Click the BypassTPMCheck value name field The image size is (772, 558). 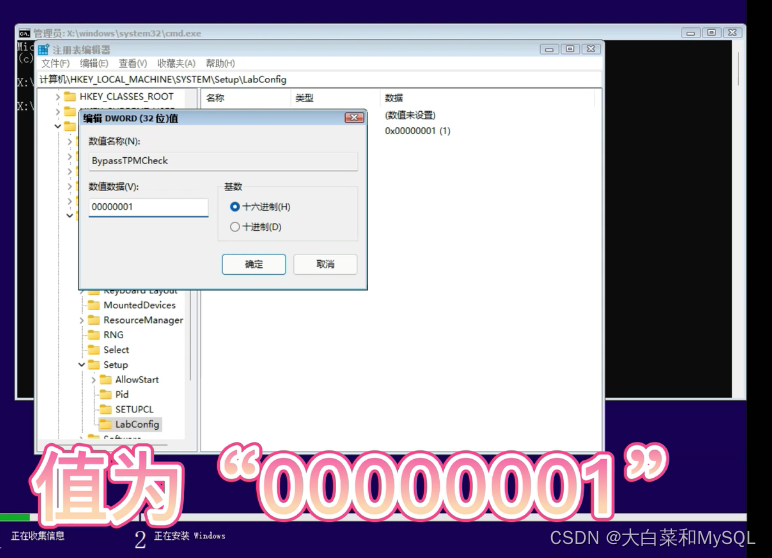pos(223,161)
